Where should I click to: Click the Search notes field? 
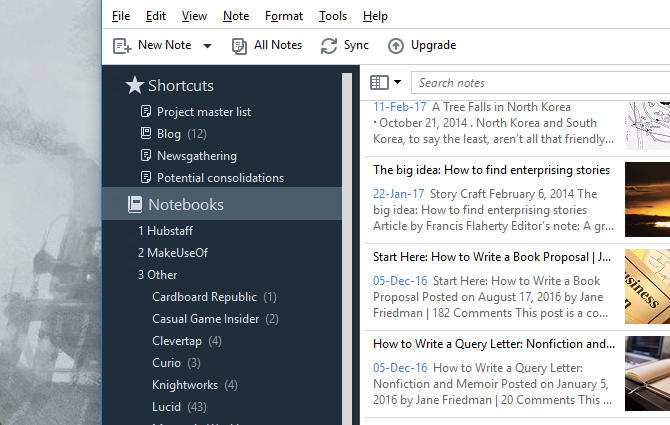coord(540,83)
